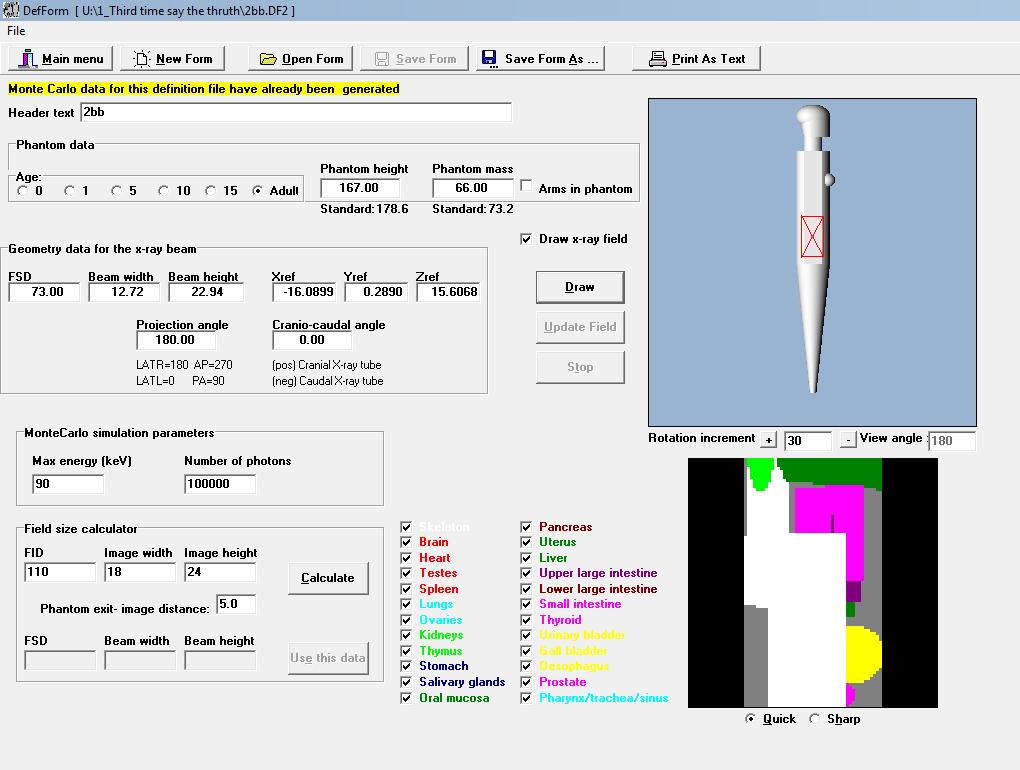Select age 0 radio button

(23, 191)
